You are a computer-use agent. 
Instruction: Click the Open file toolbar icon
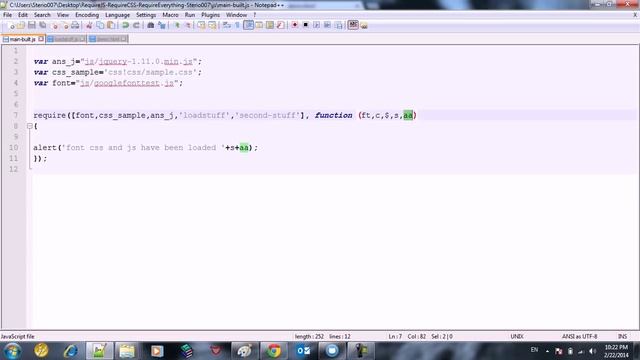point(21,25)
